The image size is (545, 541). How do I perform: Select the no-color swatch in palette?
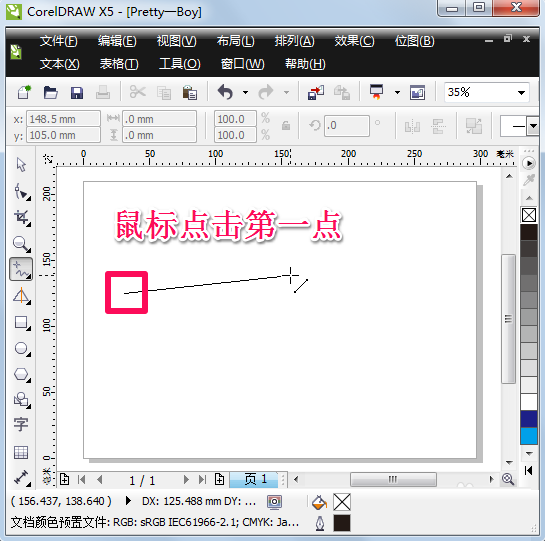[529, 215]
